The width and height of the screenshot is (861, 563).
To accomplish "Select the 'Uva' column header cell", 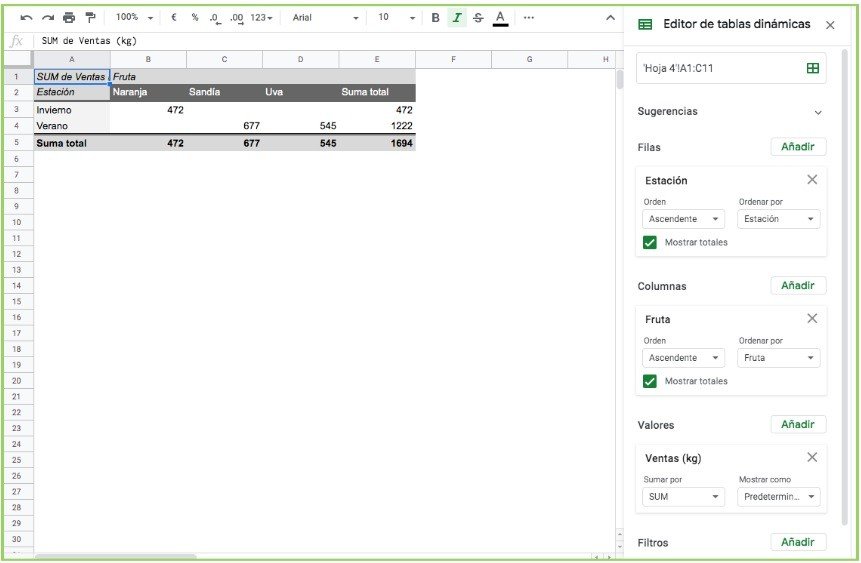I will [301, 92].
